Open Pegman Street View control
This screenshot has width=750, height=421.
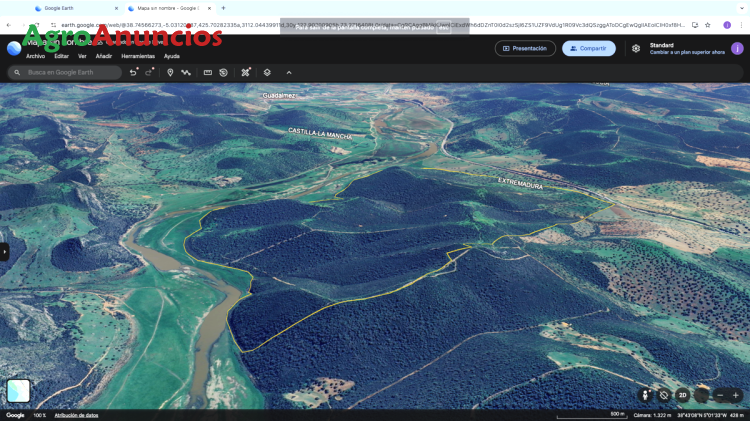pos(645,395)
